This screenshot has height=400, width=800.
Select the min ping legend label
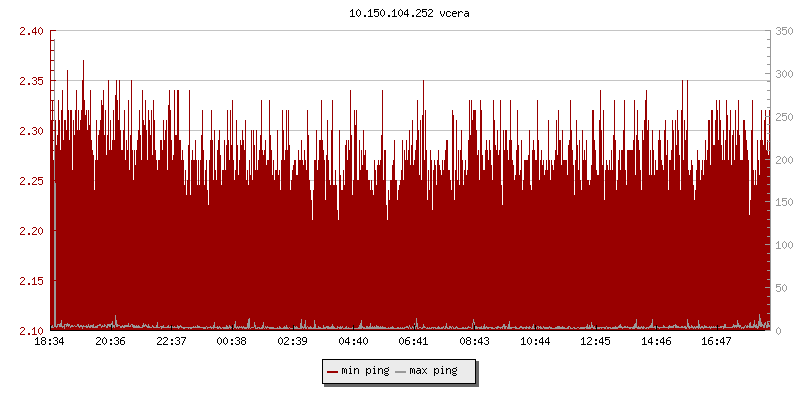click(x=364, y=371)
